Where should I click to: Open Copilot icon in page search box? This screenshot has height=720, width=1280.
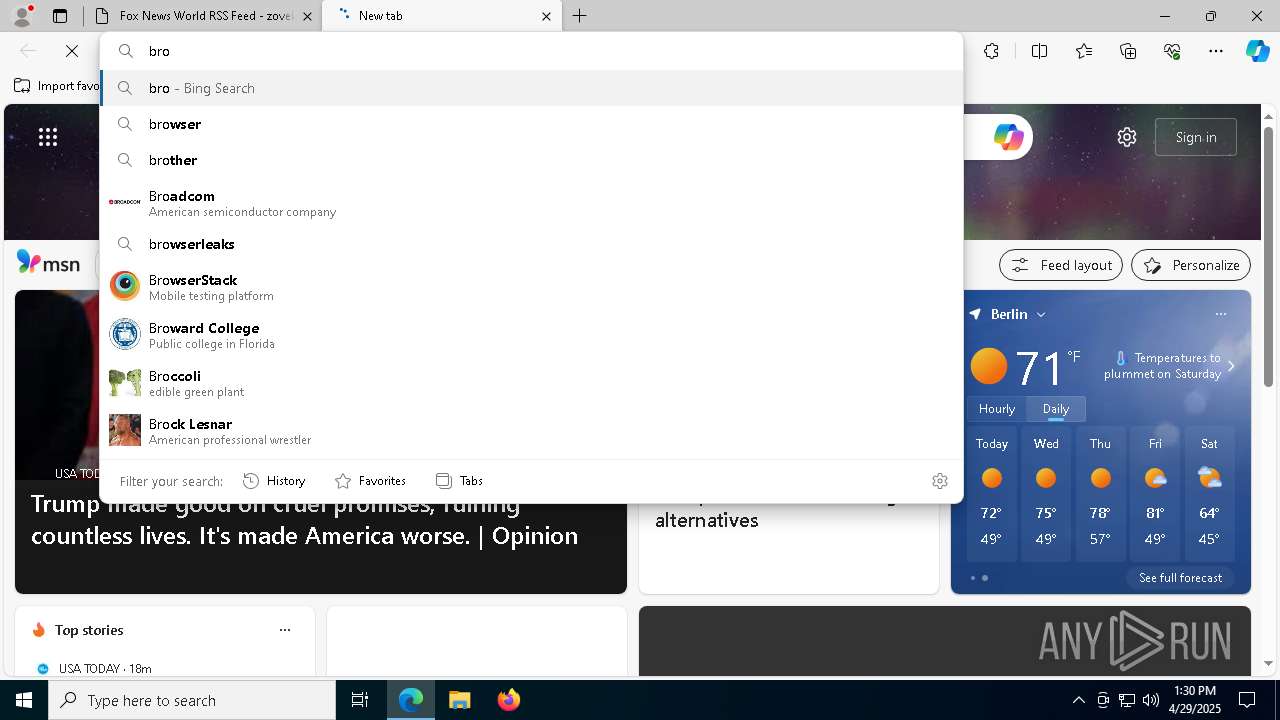(x=1008, y=137)
